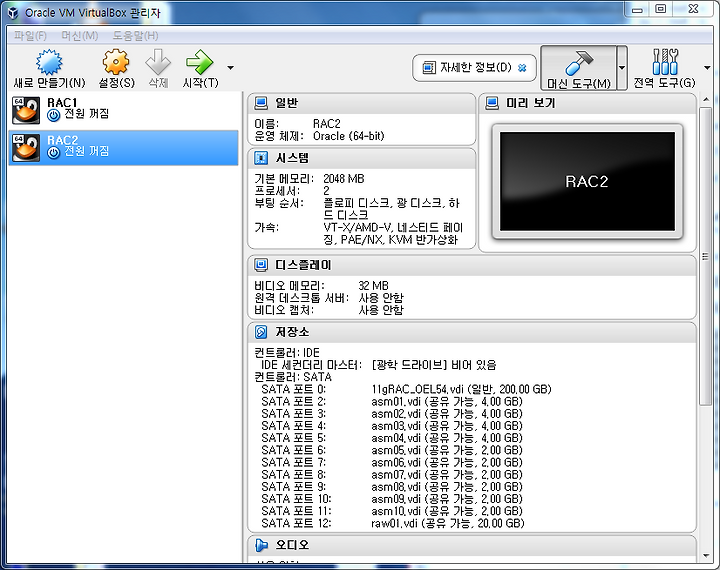This screenshot has height=570, width=720.
Task: Expand the Global Tools dropdown arrow
Action: [707, 68]
